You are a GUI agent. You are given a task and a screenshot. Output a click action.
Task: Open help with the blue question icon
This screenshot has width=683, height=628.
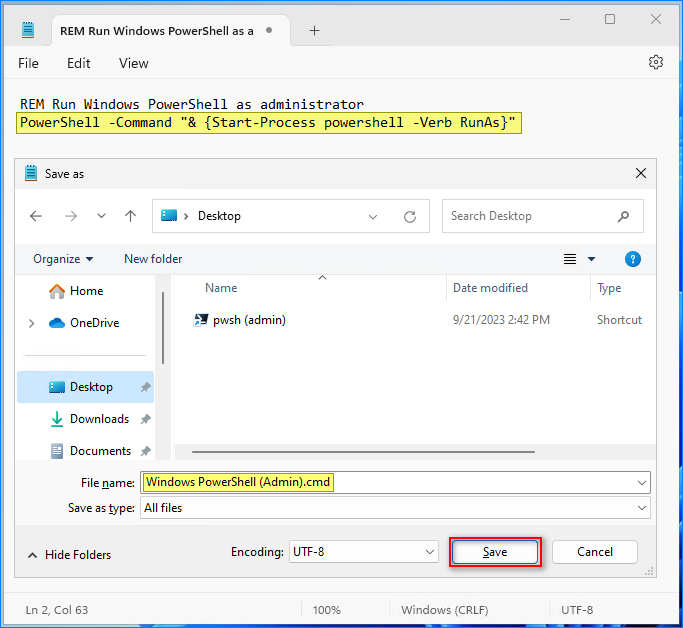tap(632, 259)
